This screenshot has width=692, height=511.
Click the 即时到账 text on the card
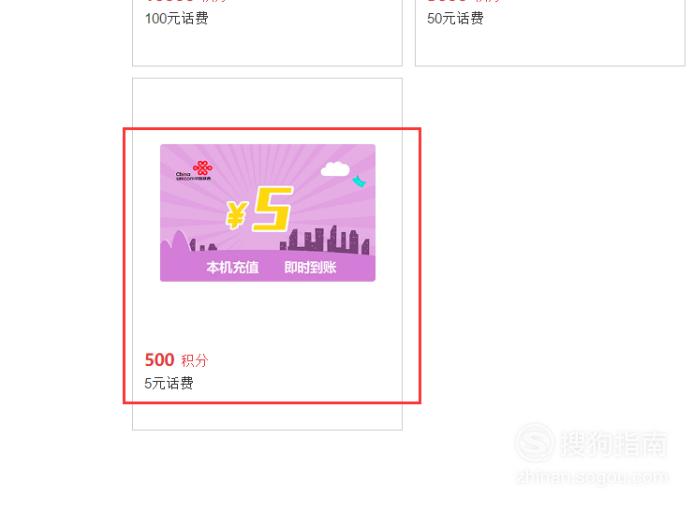(x=310, y=267)
